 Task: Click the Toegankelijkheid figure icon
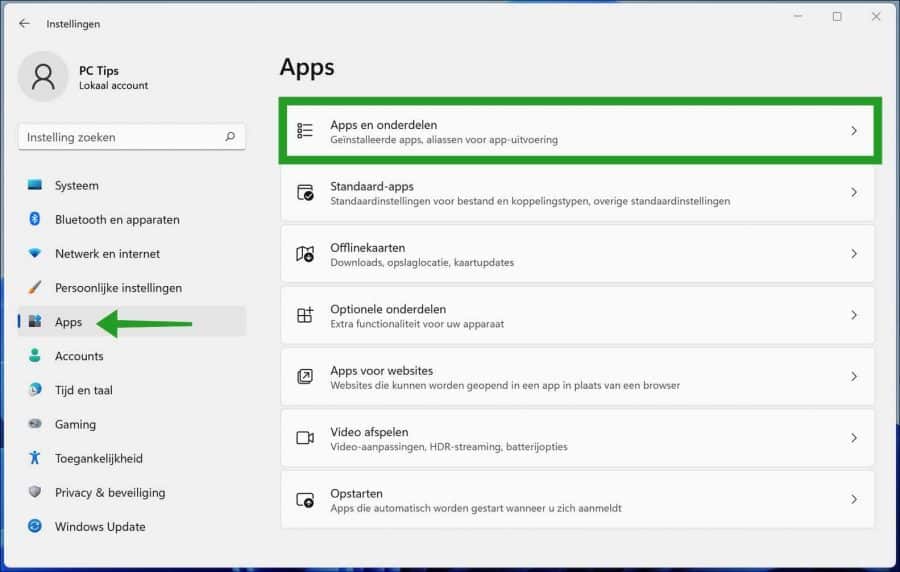(x=35, y=457)
